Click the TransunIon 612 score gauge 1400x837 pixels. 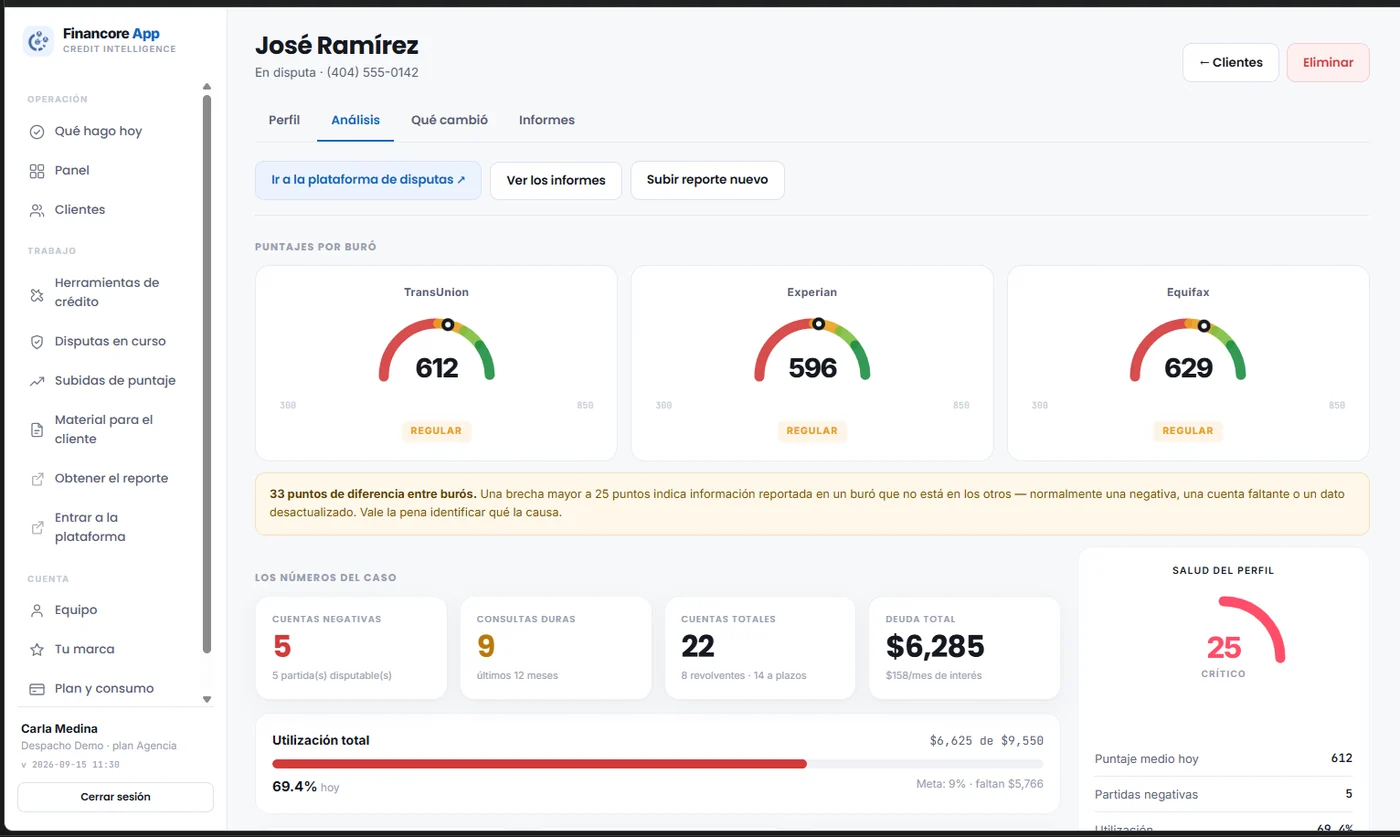(437, 351)
